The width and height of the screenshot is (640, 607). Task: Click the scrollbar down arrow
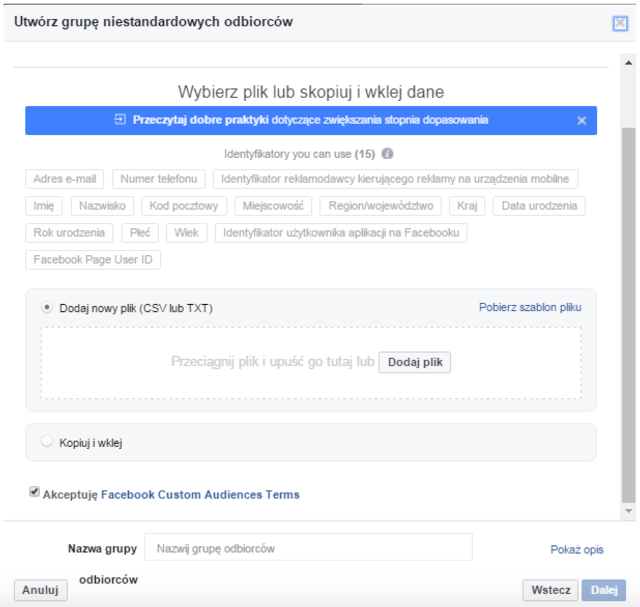pyautogui.click(x=629, y=510)
